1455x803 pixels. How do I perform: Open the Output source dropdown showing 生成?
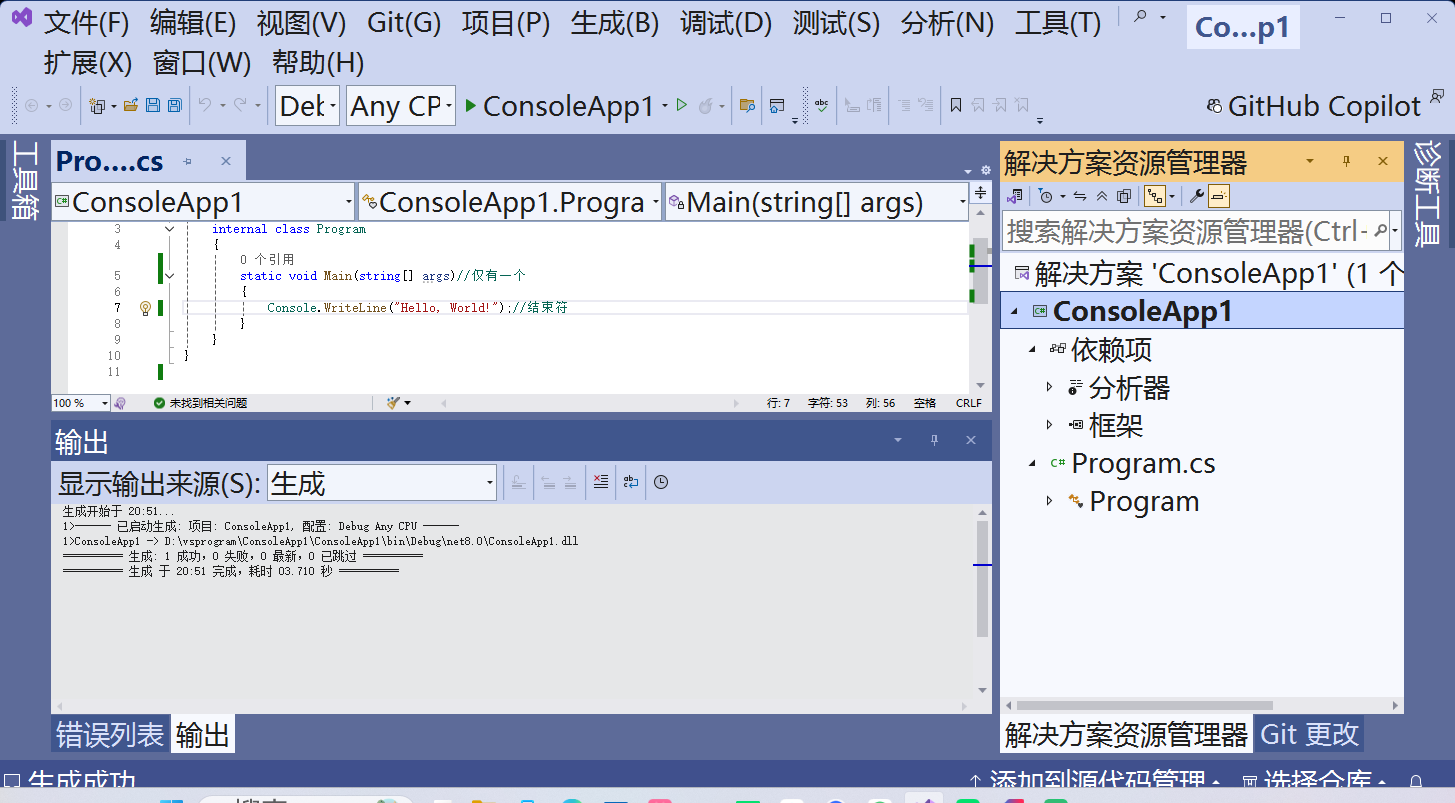coord(382,484)
